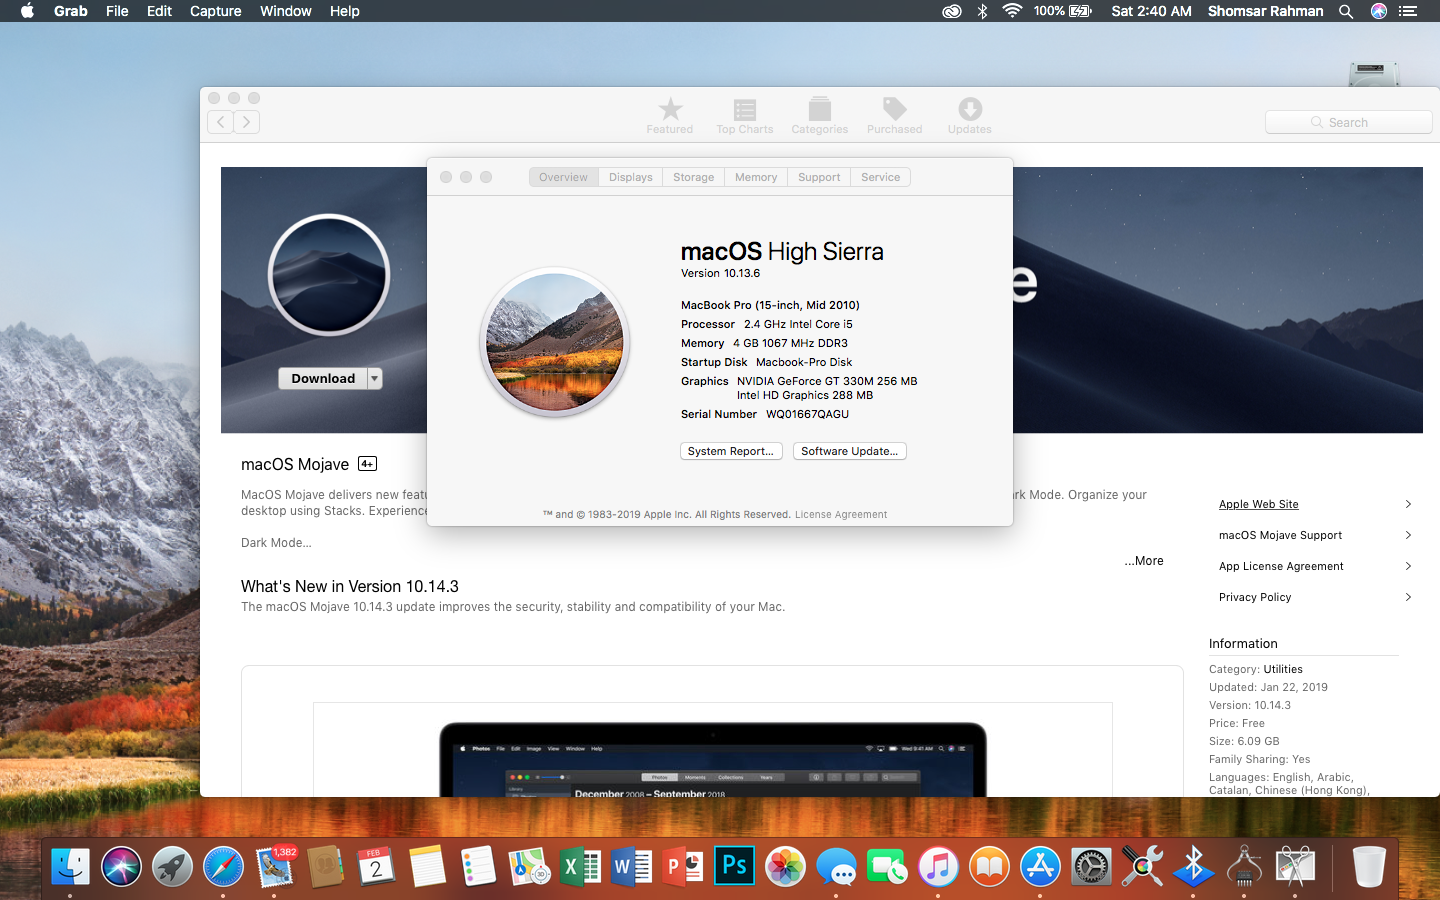Open the Categories section
Image resolution: width=1440 pixels, height=900 pixels.
click(819, 115)
